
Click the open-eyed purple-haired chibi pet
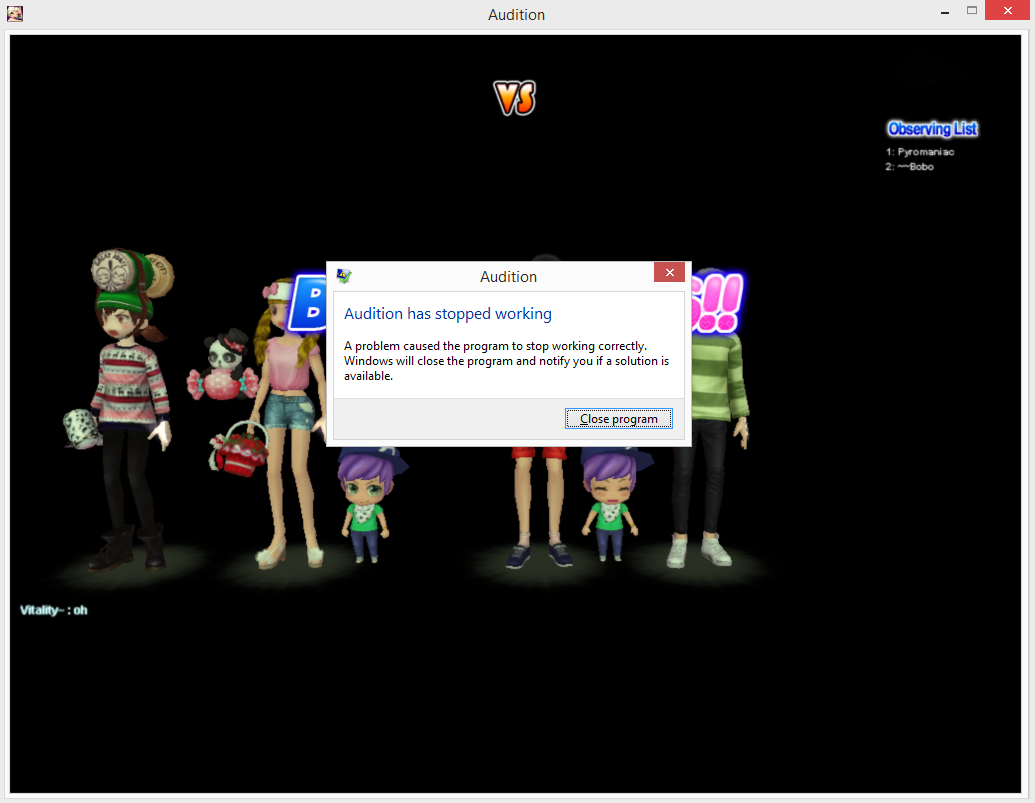point(365,505)
